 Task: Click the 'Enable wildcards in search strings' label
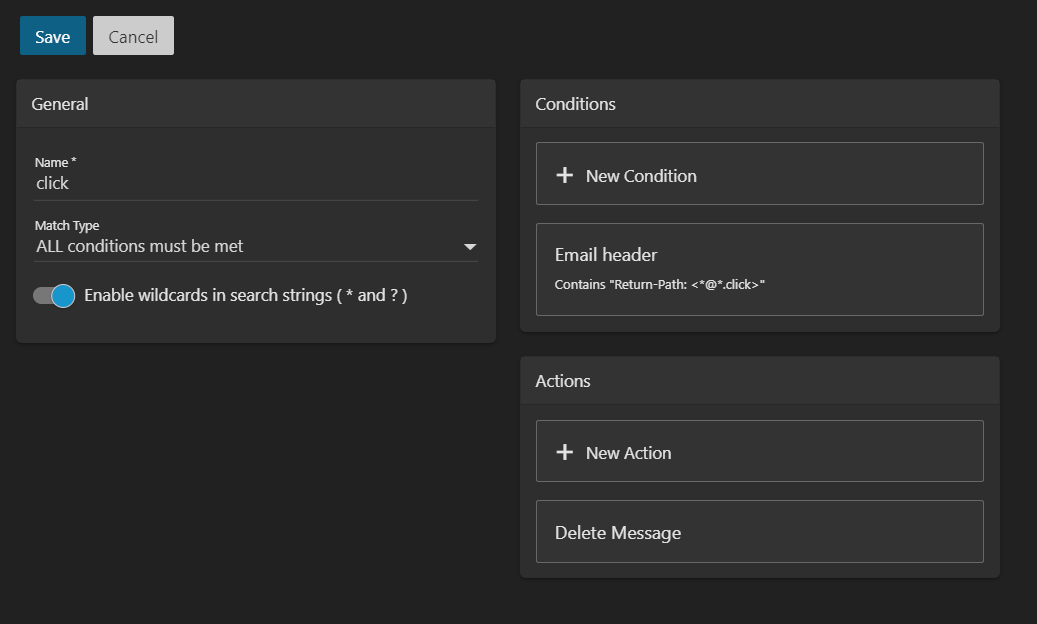pyautogui.click(x=245, y=295)
